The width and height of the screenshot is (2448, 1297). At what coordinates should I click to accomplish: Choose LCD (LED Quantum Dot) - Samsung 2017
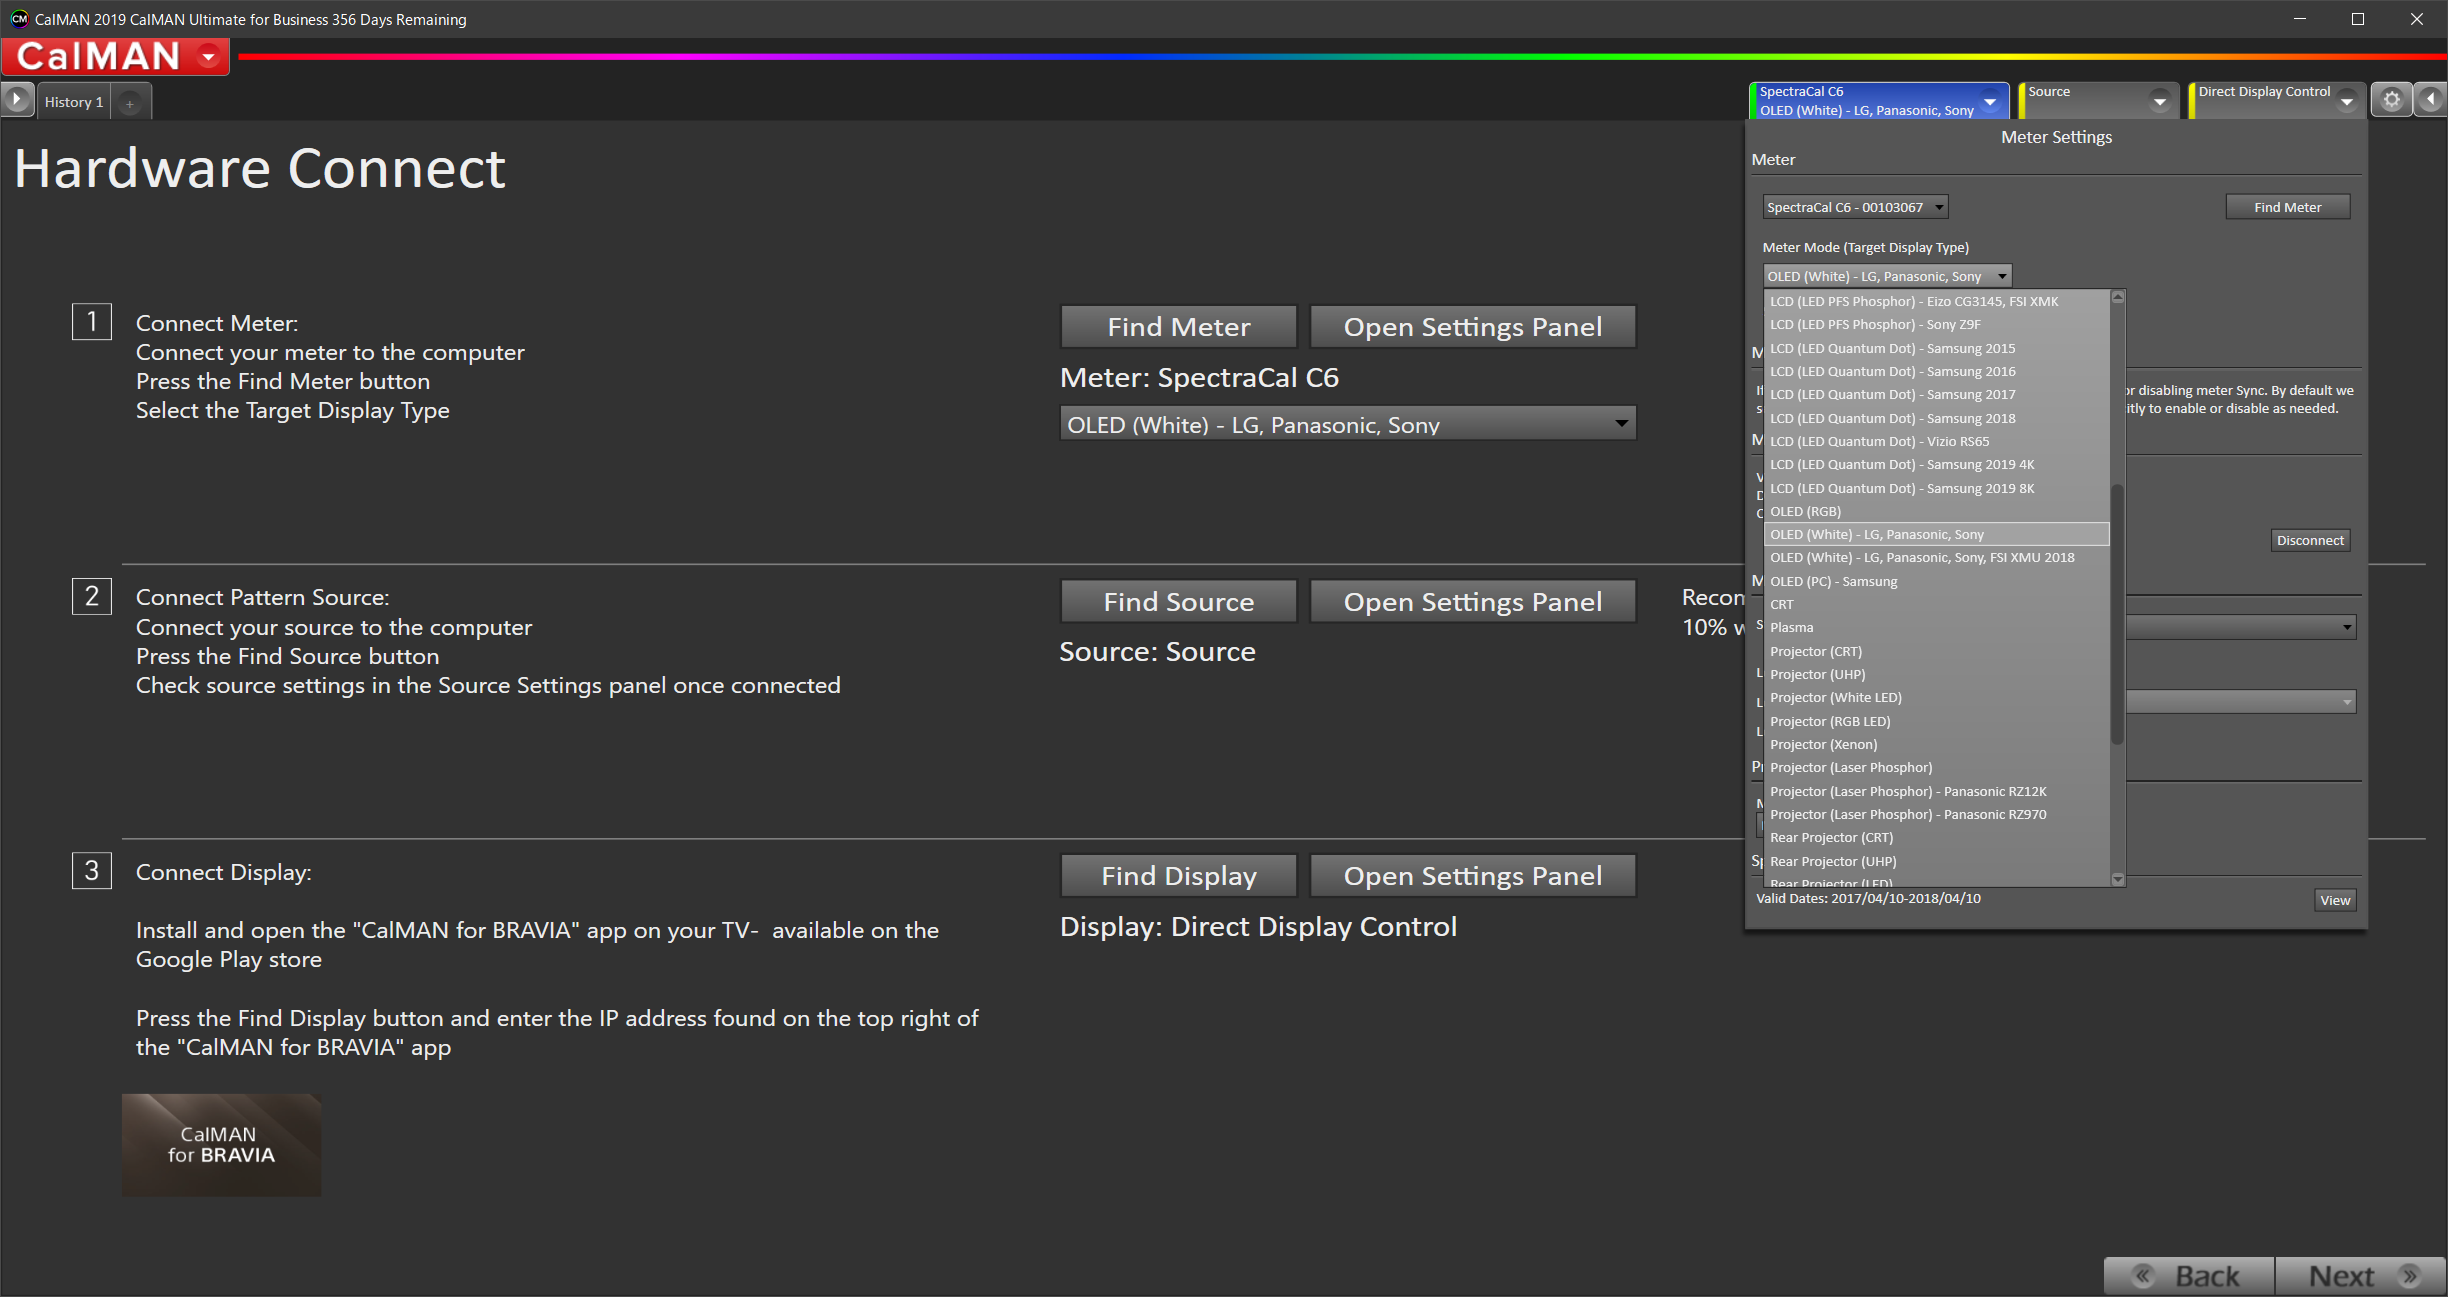1937,394
